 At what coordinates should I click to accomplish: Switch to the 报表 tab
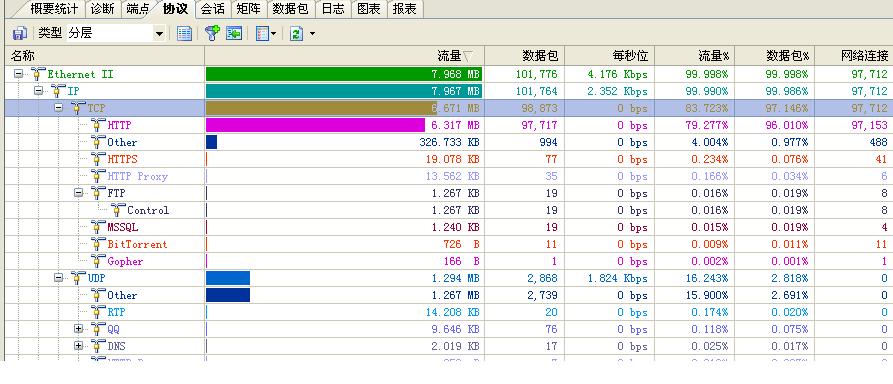[x=404, y=9]
